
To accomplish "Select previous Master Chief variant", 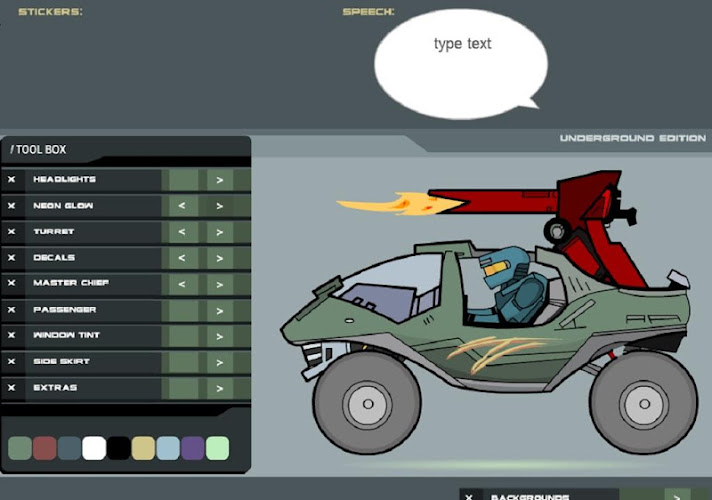I will pyautogui.click(x=182, y=284).
